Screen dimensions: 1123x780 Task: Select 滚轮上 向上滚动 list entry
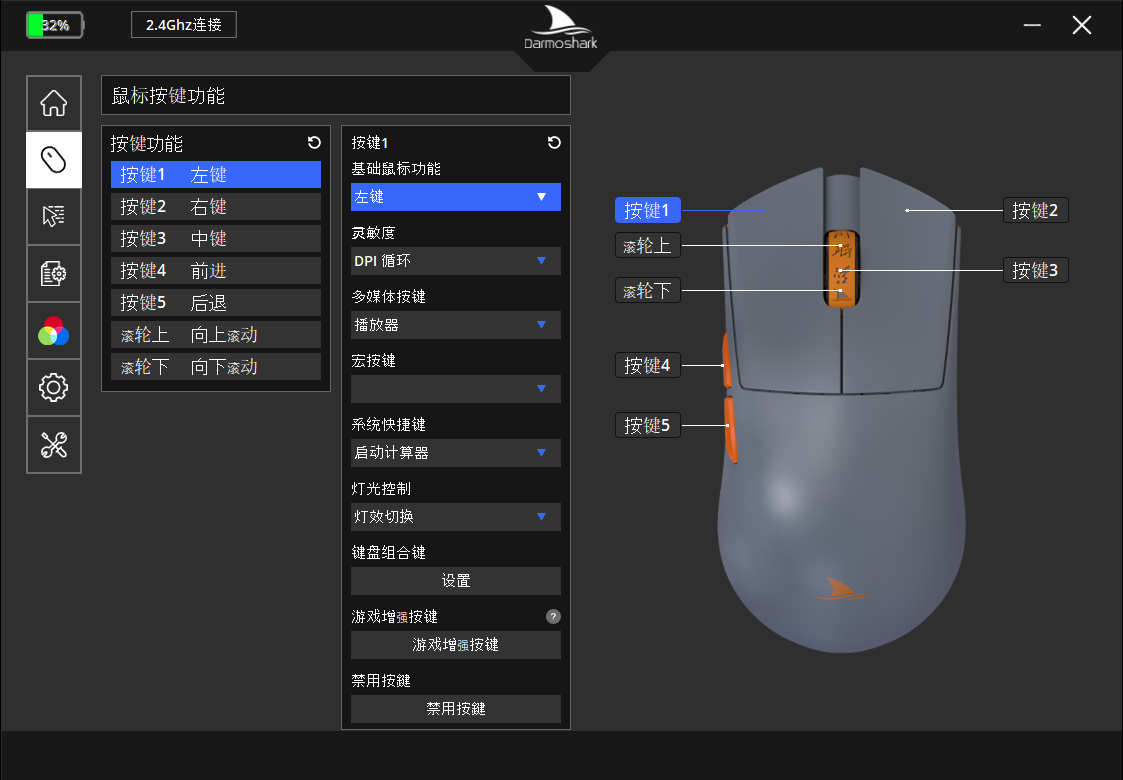pyautogui.click(x=216, y=334)
